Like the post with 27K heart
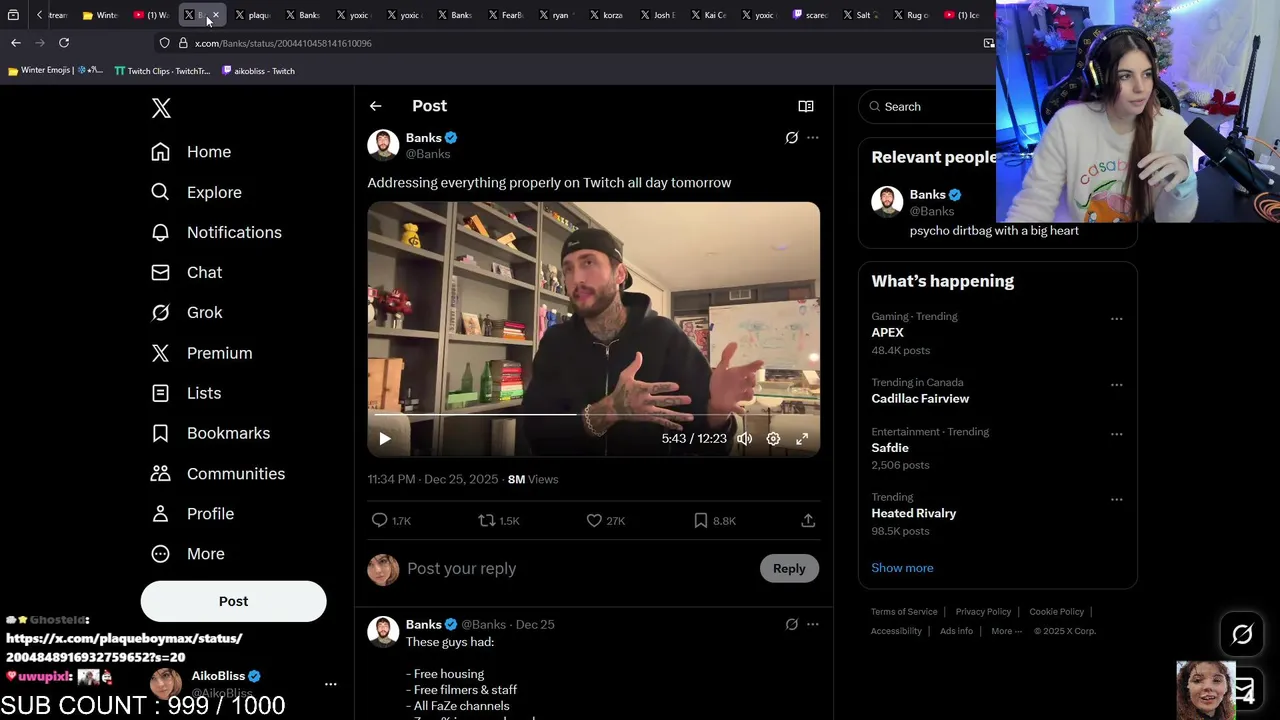This screenshot has width=1280, height=720. tap(606, 520)
